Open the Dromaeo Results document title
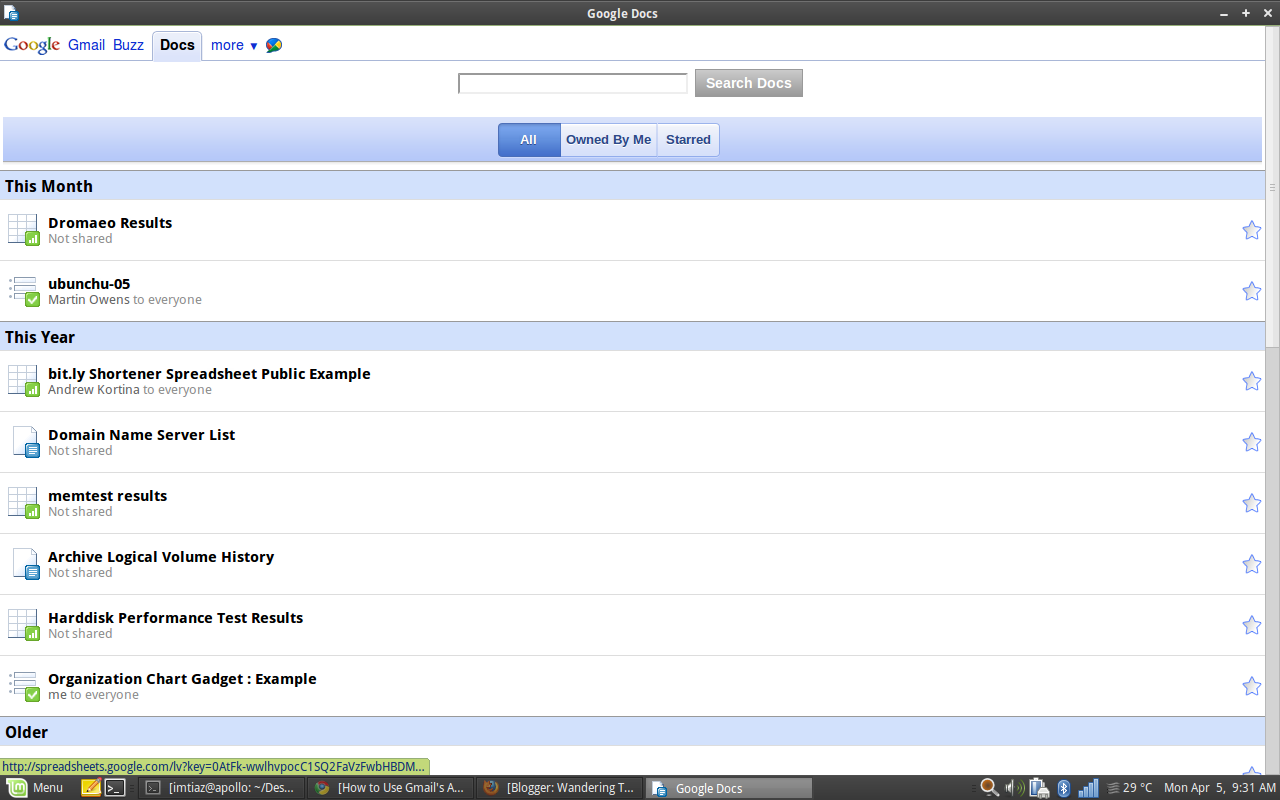 point(110,223)
